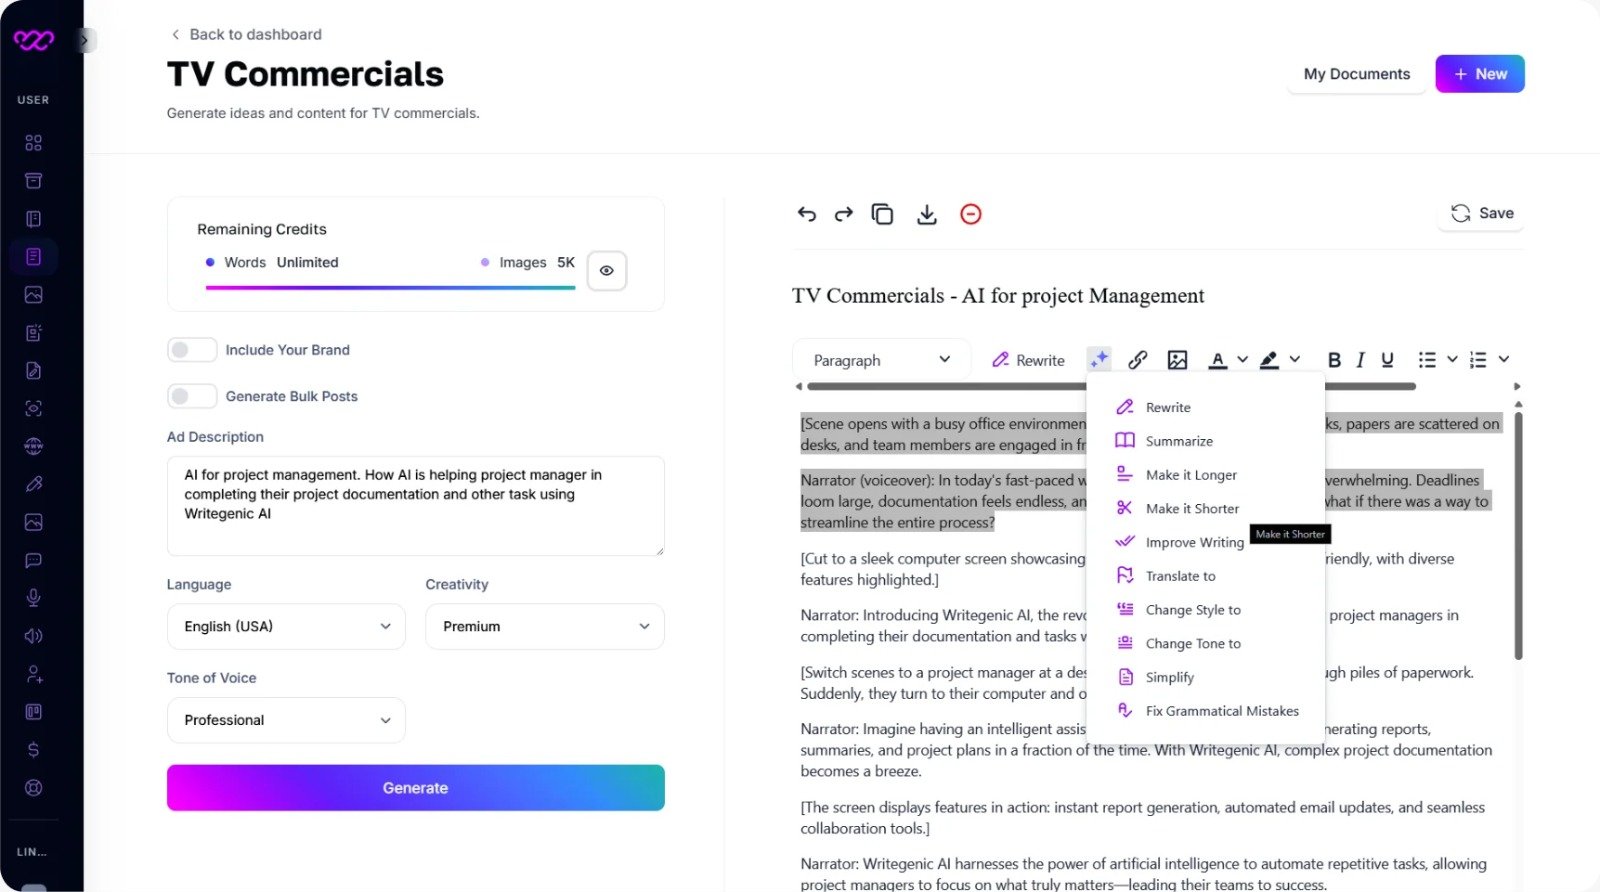Insert a link using the link icon
Image resolution: width=1600 pixels, height=892 pixels.
[x=1137, y=360]
